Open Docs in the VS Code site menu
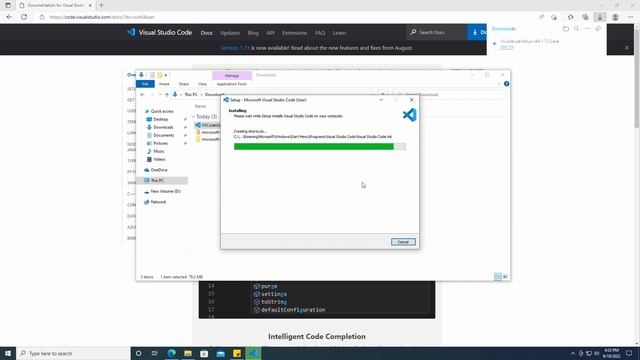The image size is (640, 360). tap(207, 33)
